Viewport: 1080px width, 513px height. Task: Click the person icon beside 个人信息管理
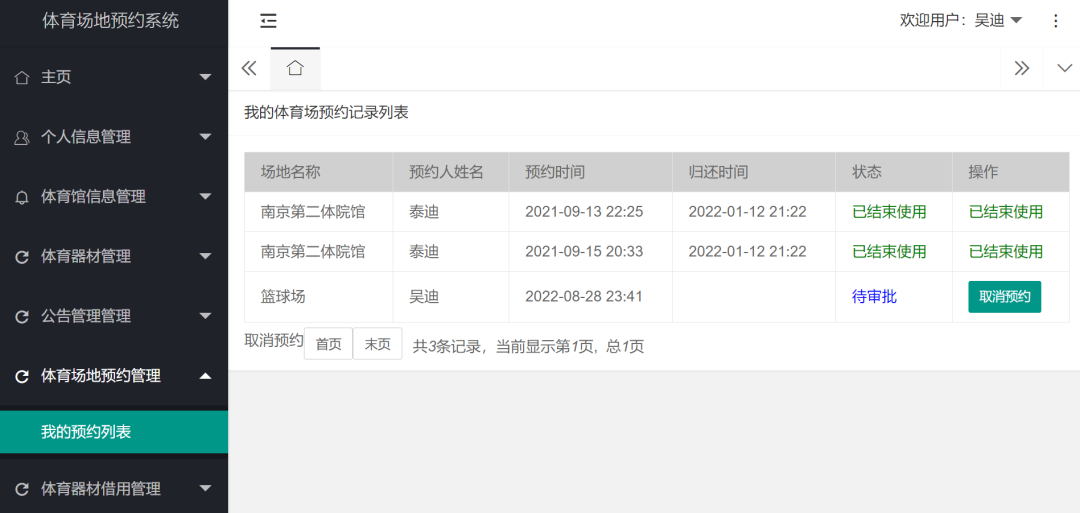(22, 137)
